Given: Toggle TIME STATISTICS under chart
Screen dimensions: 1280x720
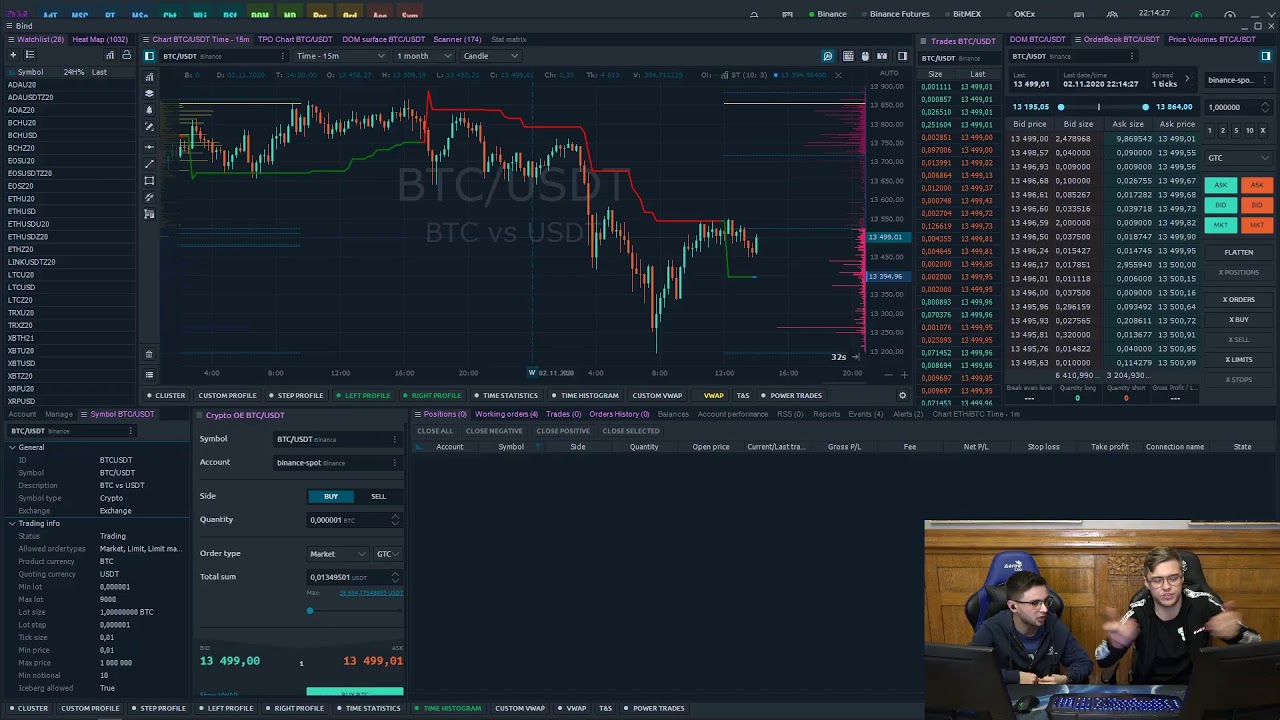Looking at the screenshot, I should pos(506,396).
